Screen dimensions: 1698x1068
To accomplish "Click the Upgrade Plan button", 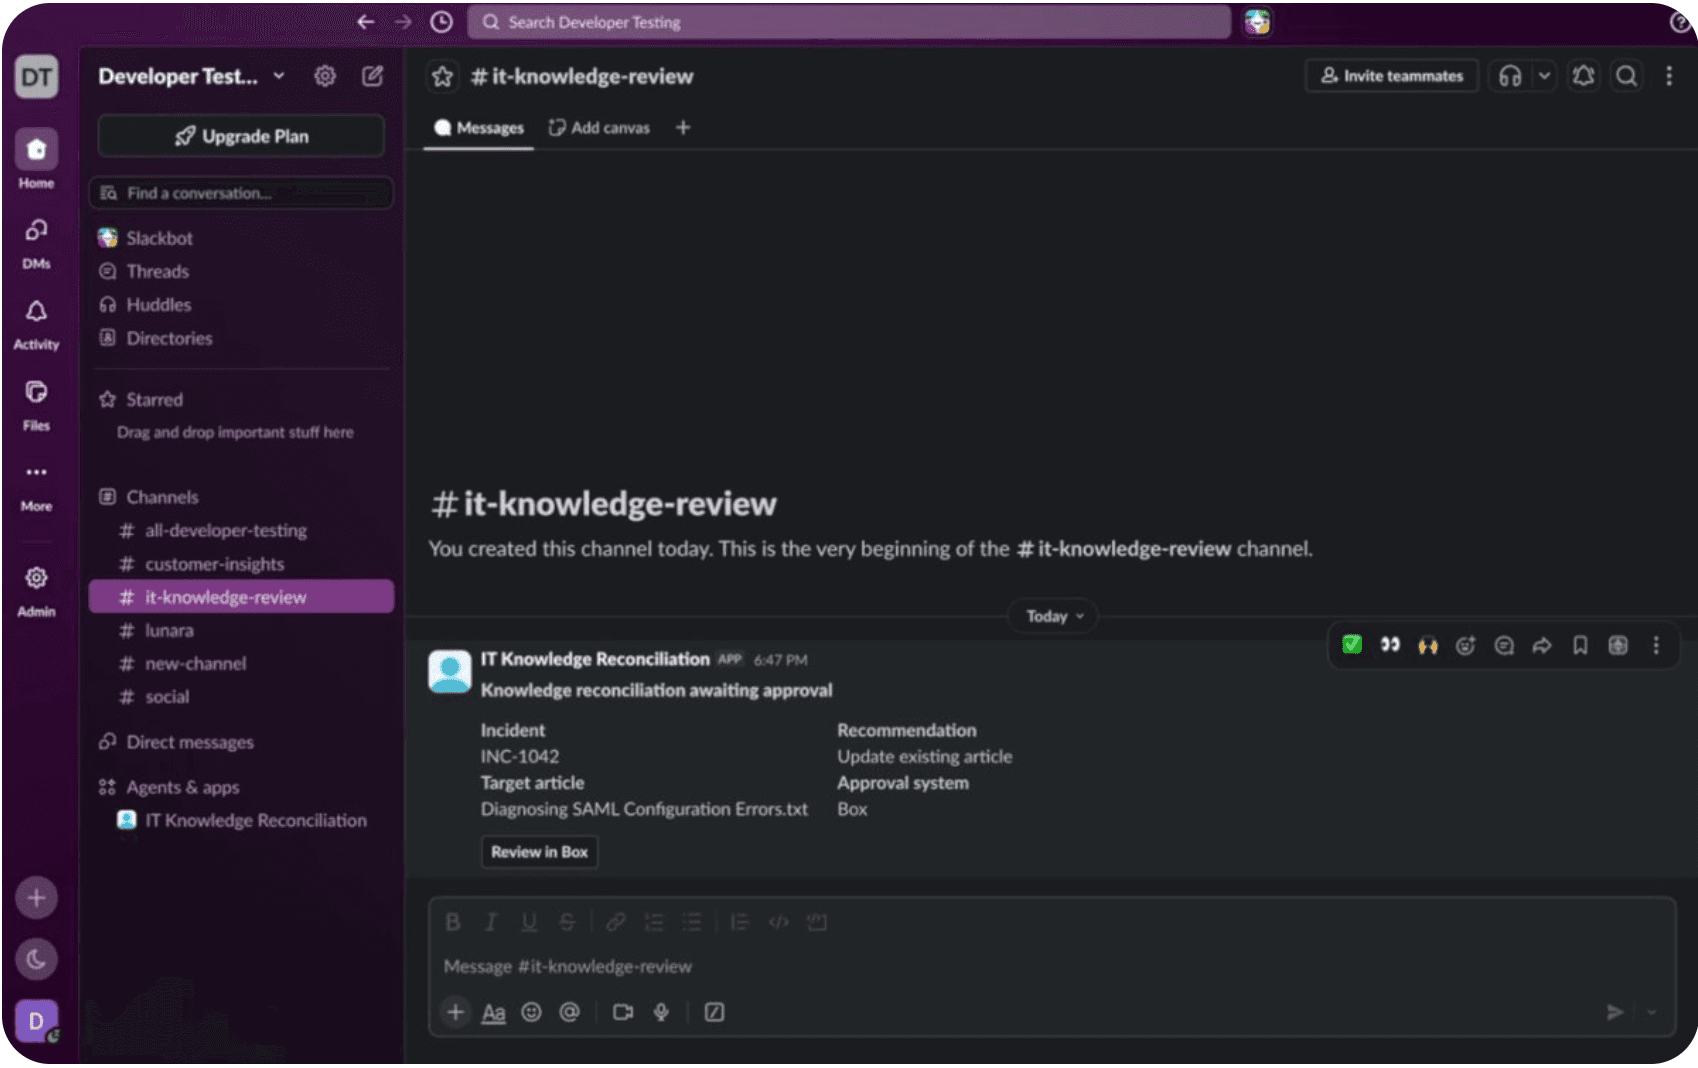I will point(241,136).
